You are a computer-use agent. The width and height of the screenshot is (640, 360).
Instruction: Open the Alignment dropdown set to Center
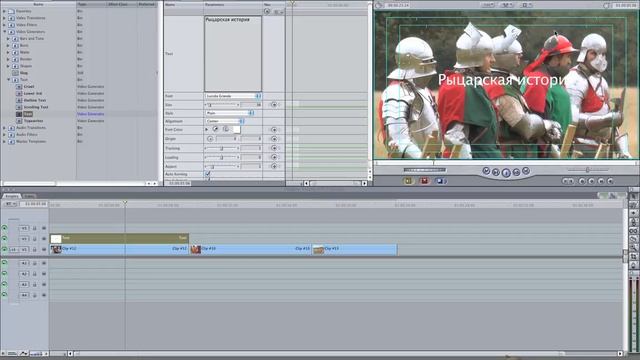pos(224,121)
